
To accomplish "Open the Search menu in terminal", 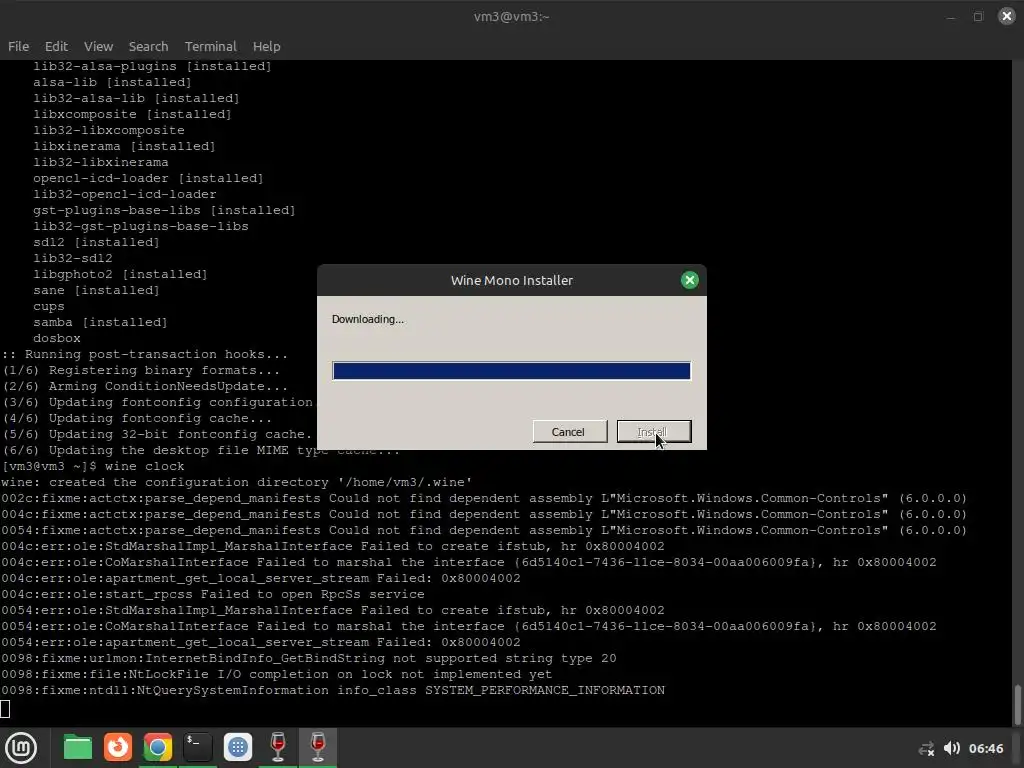I will (148, 46).
